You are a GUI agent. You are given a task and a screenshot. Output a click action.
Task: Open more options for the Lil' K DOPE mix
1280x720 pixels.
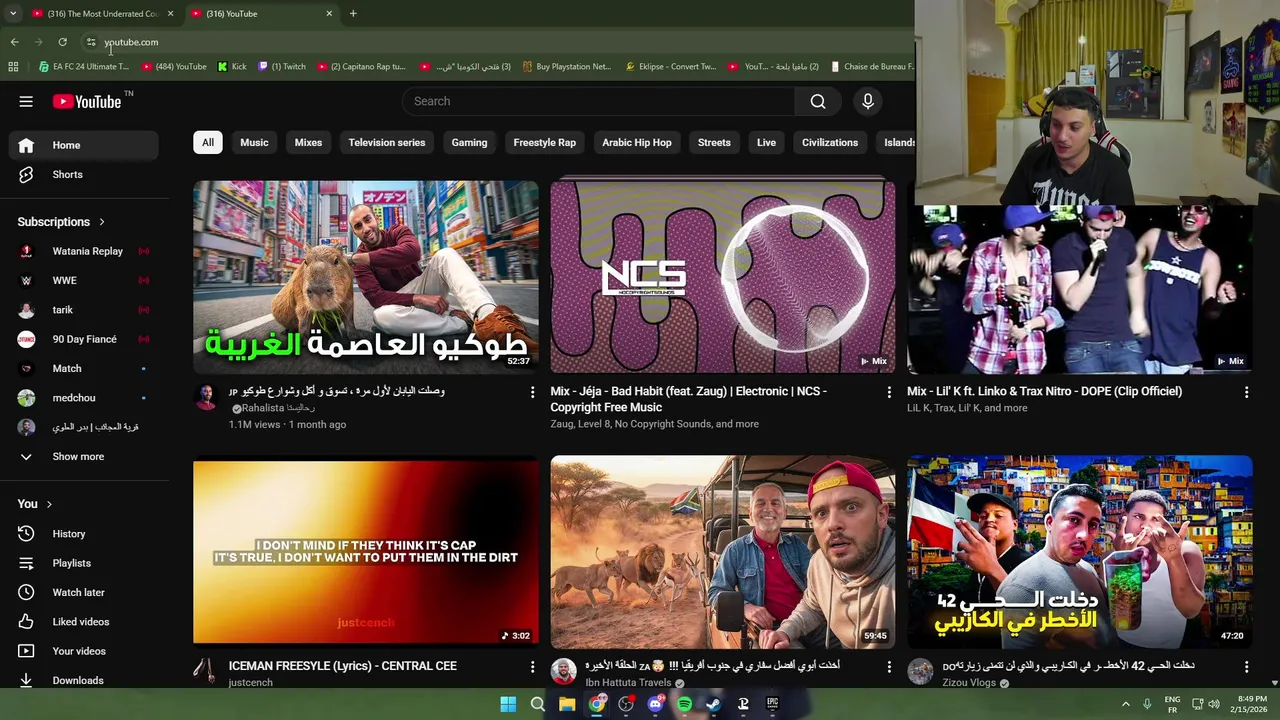(x=1246, y=392)
